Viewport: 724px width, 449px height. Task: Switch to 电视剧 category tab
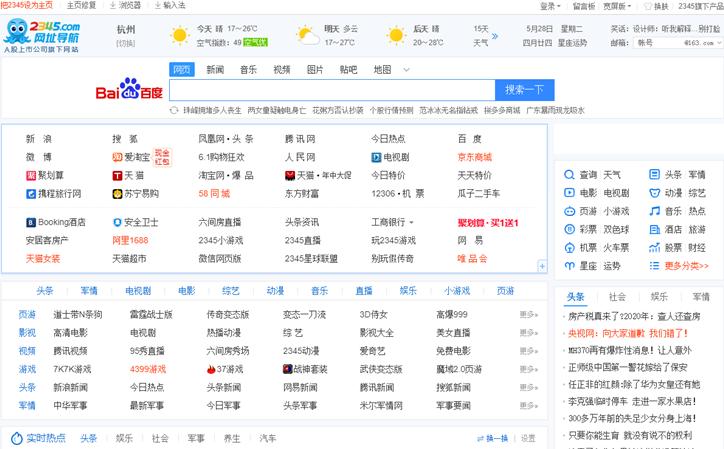pos(138,291)
